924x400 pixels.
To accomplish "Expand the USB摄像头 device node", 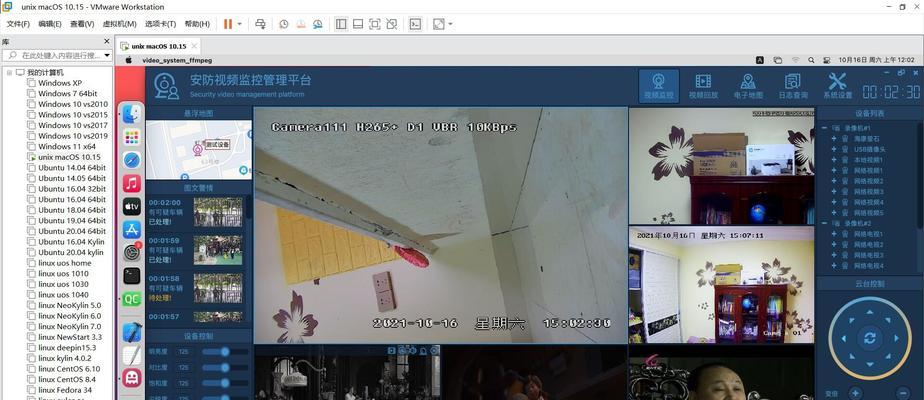I will pyautogui.click(x=834, y=149).
